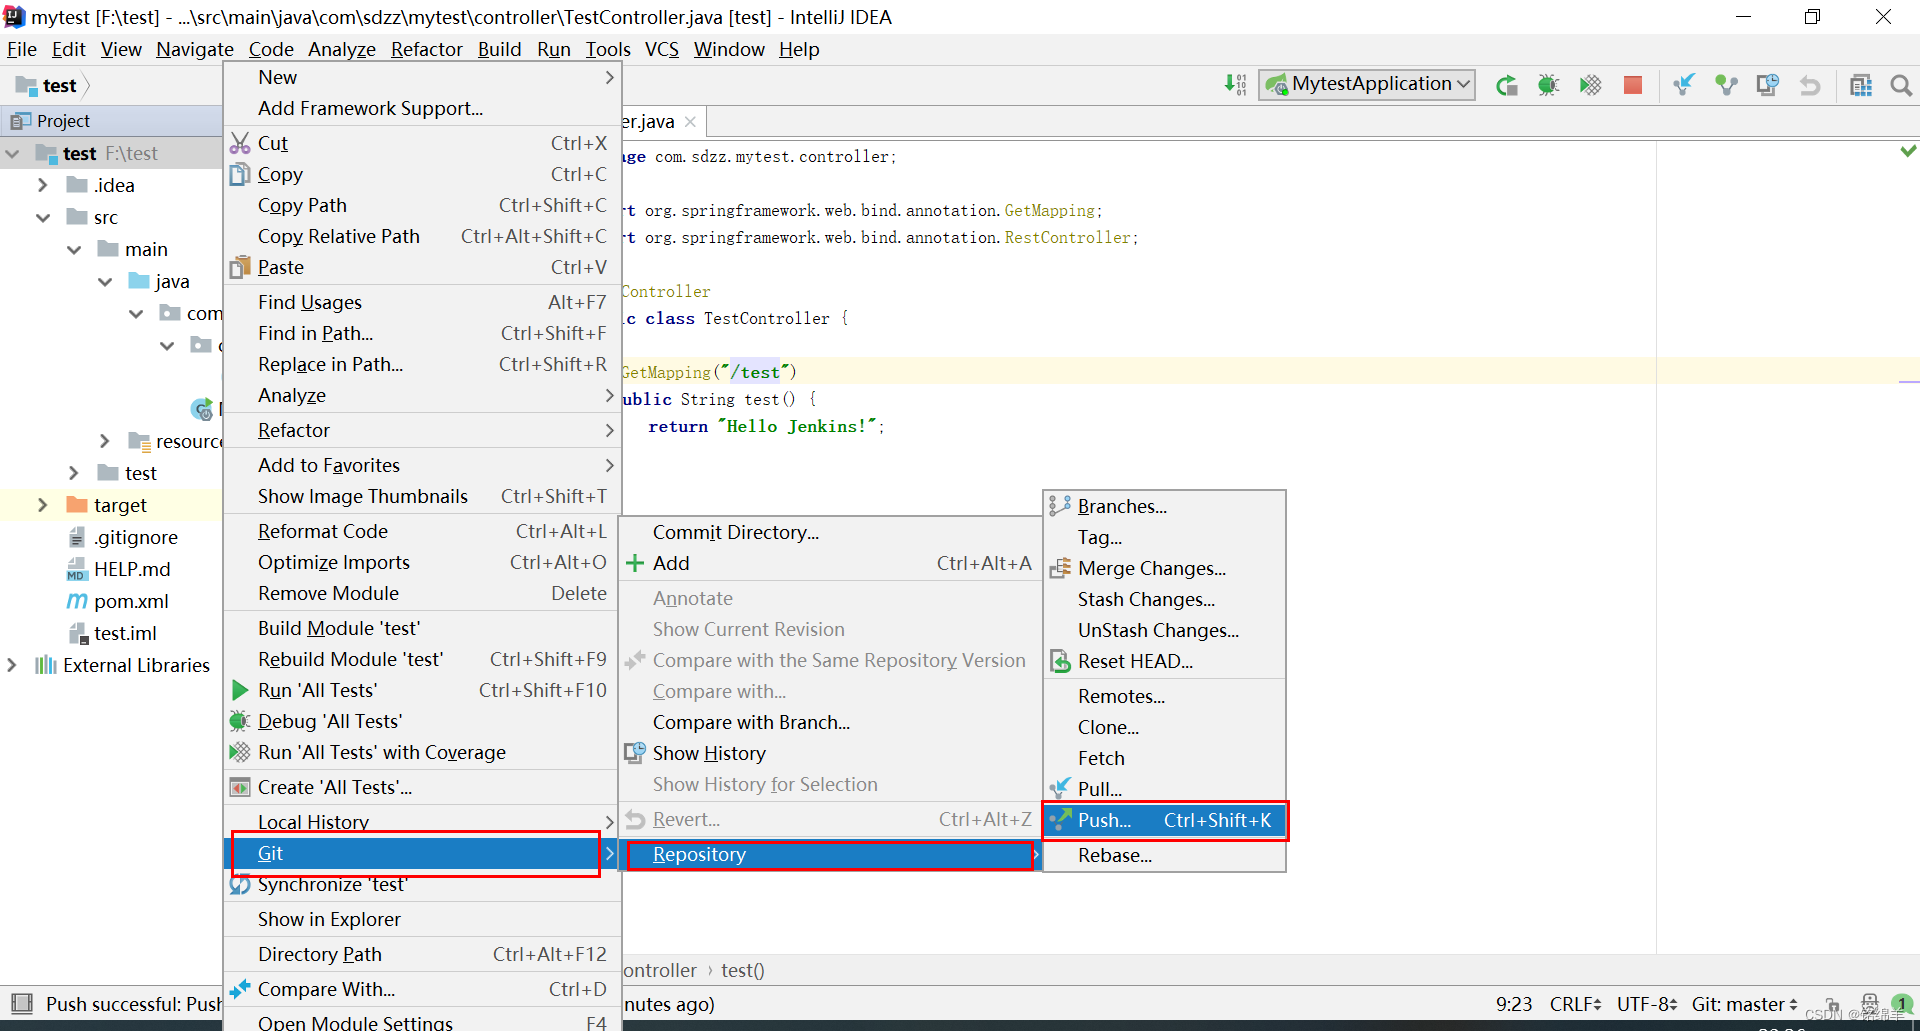Toggle tool window quick-access icon
1920x1031 pixels.
coord(22,1003)
